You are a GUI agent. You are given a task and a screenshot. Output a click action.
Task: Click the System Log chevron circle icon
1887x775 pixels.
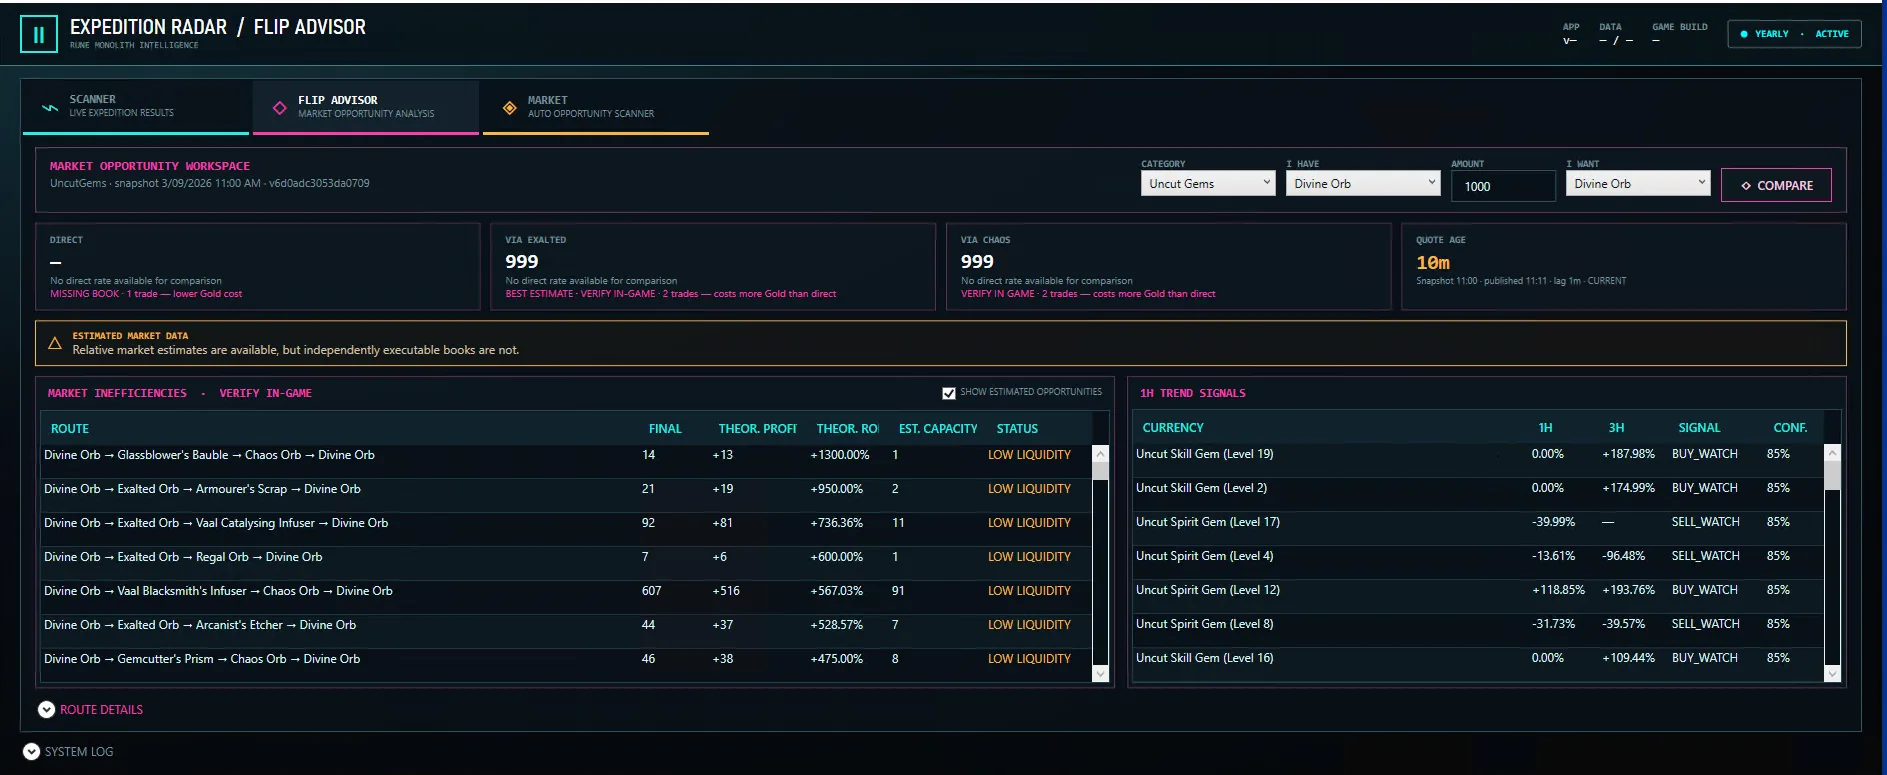(31, 752)
